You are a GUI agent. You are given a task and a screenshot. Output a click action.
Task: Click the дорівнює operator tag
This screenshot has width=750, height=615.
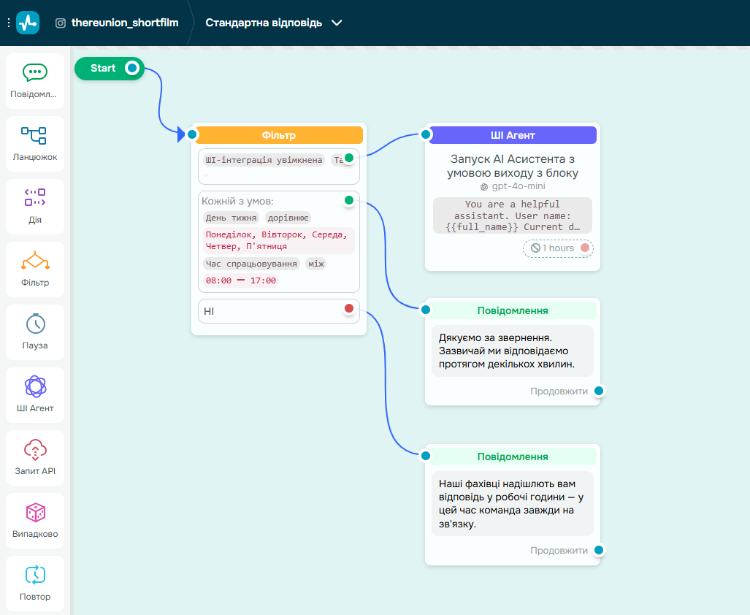click(x=288, y=218)
